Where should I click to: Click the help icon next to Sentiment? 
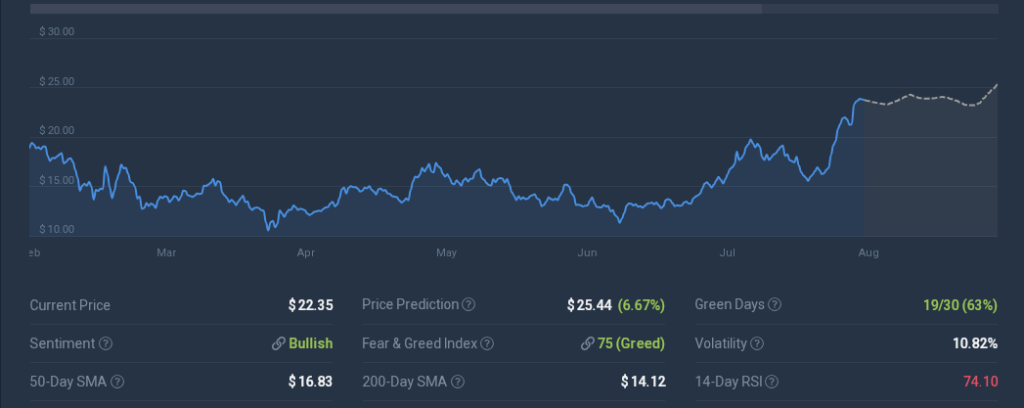[106, 343]
